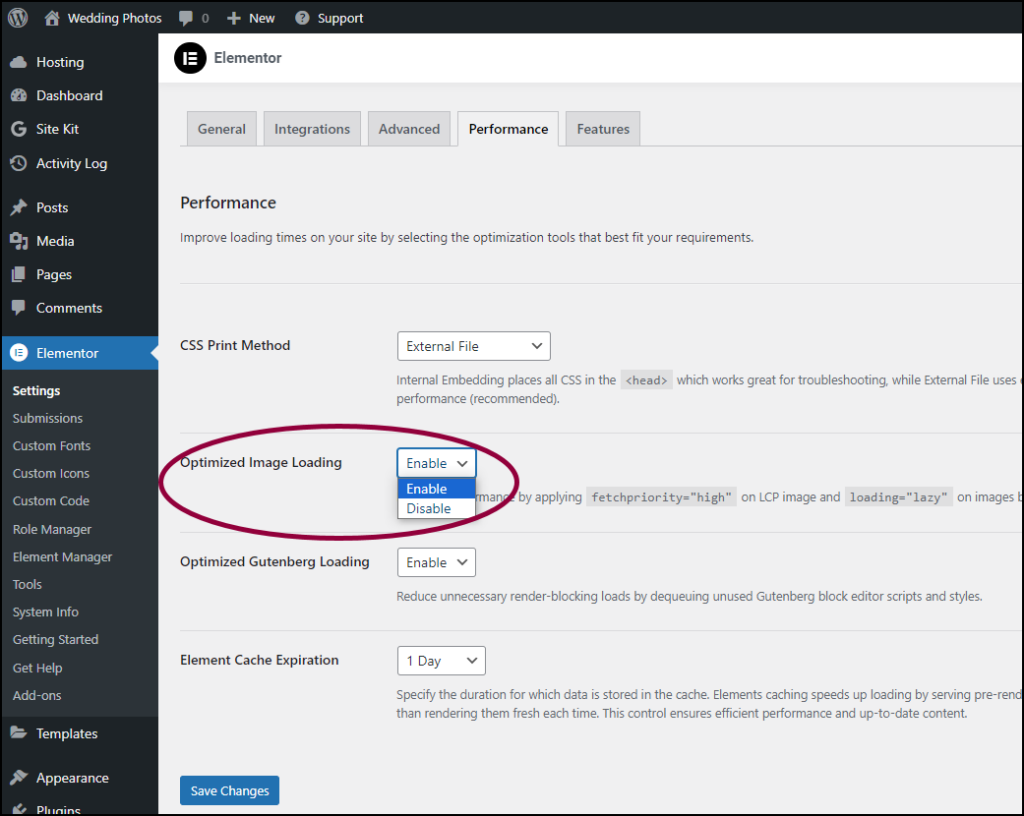Open the Media library sidebar item
Screen dimensions: 1024x816
55,241
